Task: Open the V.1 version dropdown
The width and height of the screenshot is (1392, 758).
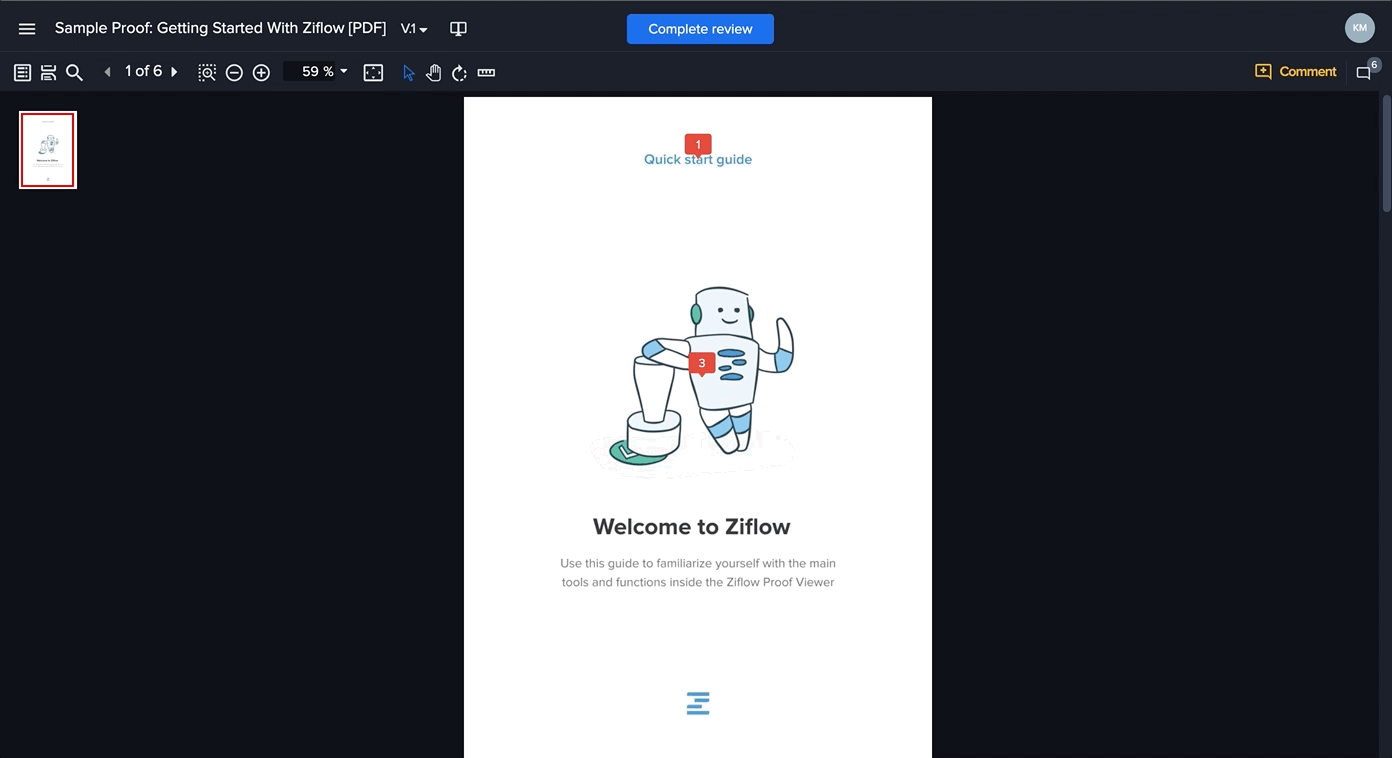Action: [x=414, y=29]
